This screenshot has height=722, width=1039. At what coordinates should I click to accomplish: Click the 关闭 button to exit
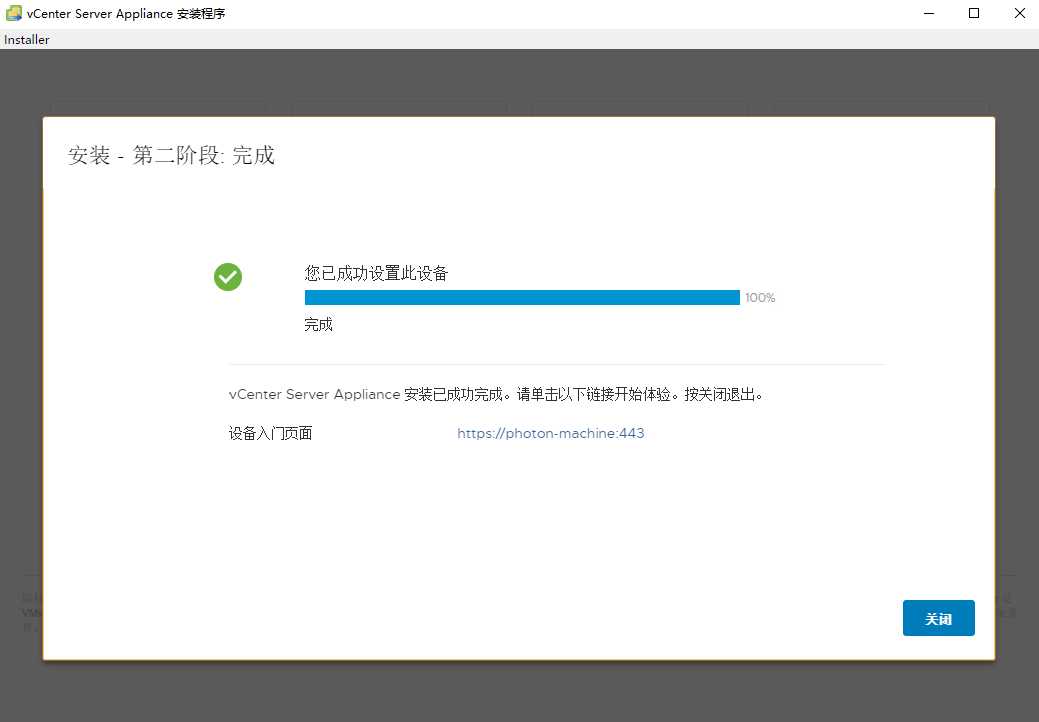pos(938,618)
